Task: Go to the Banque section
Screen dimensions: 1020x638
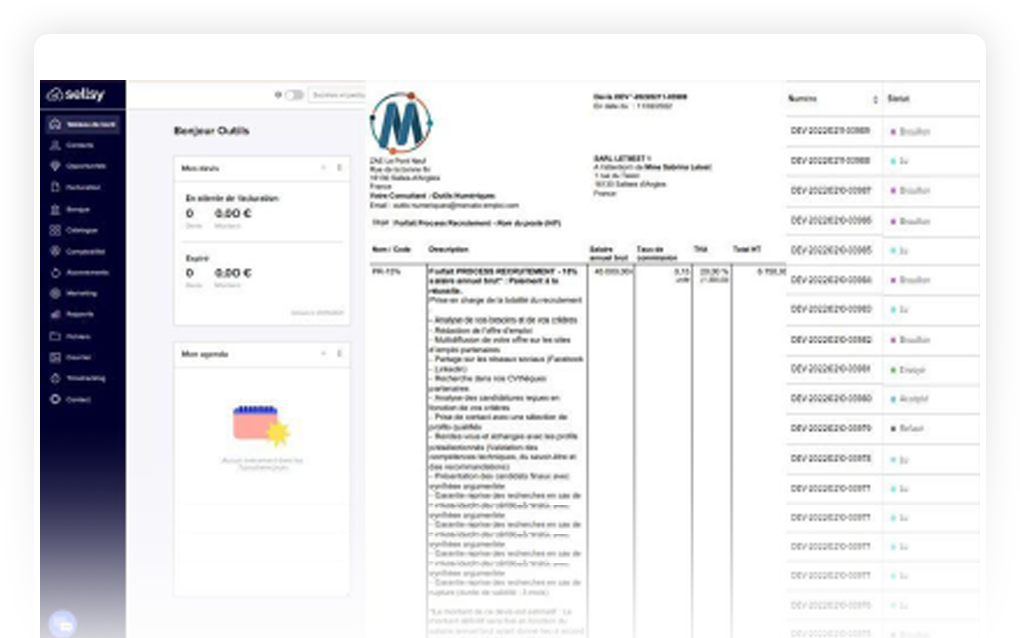Action: point(80,209)
